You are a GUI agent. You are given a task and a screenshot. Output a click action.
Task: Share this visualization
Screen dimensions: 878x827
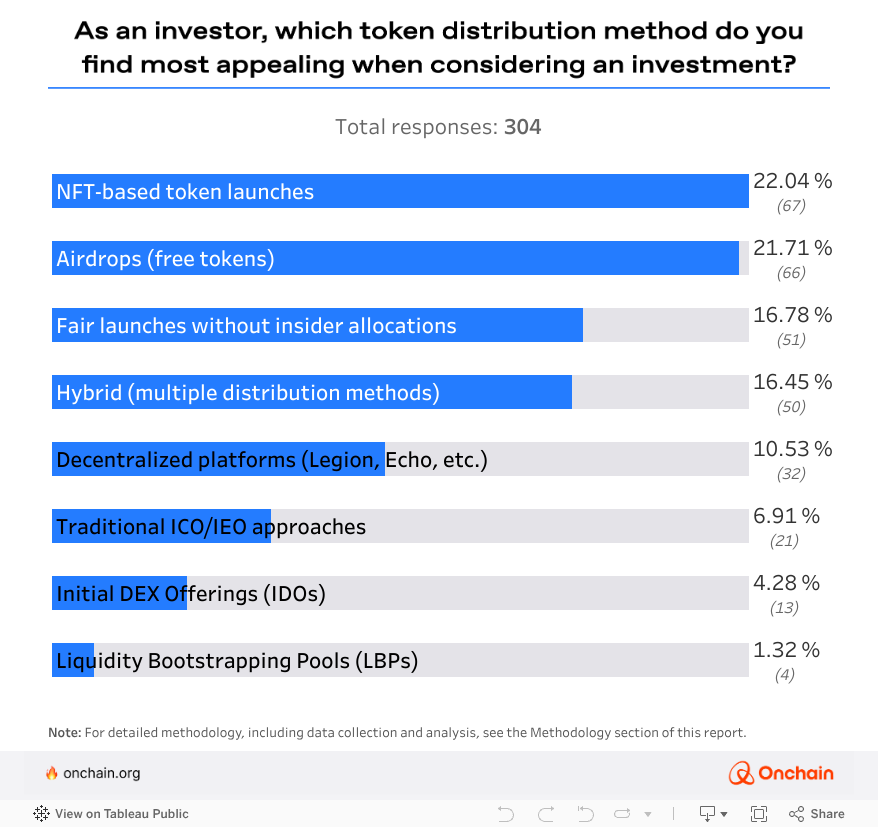(x=817, y=814)
